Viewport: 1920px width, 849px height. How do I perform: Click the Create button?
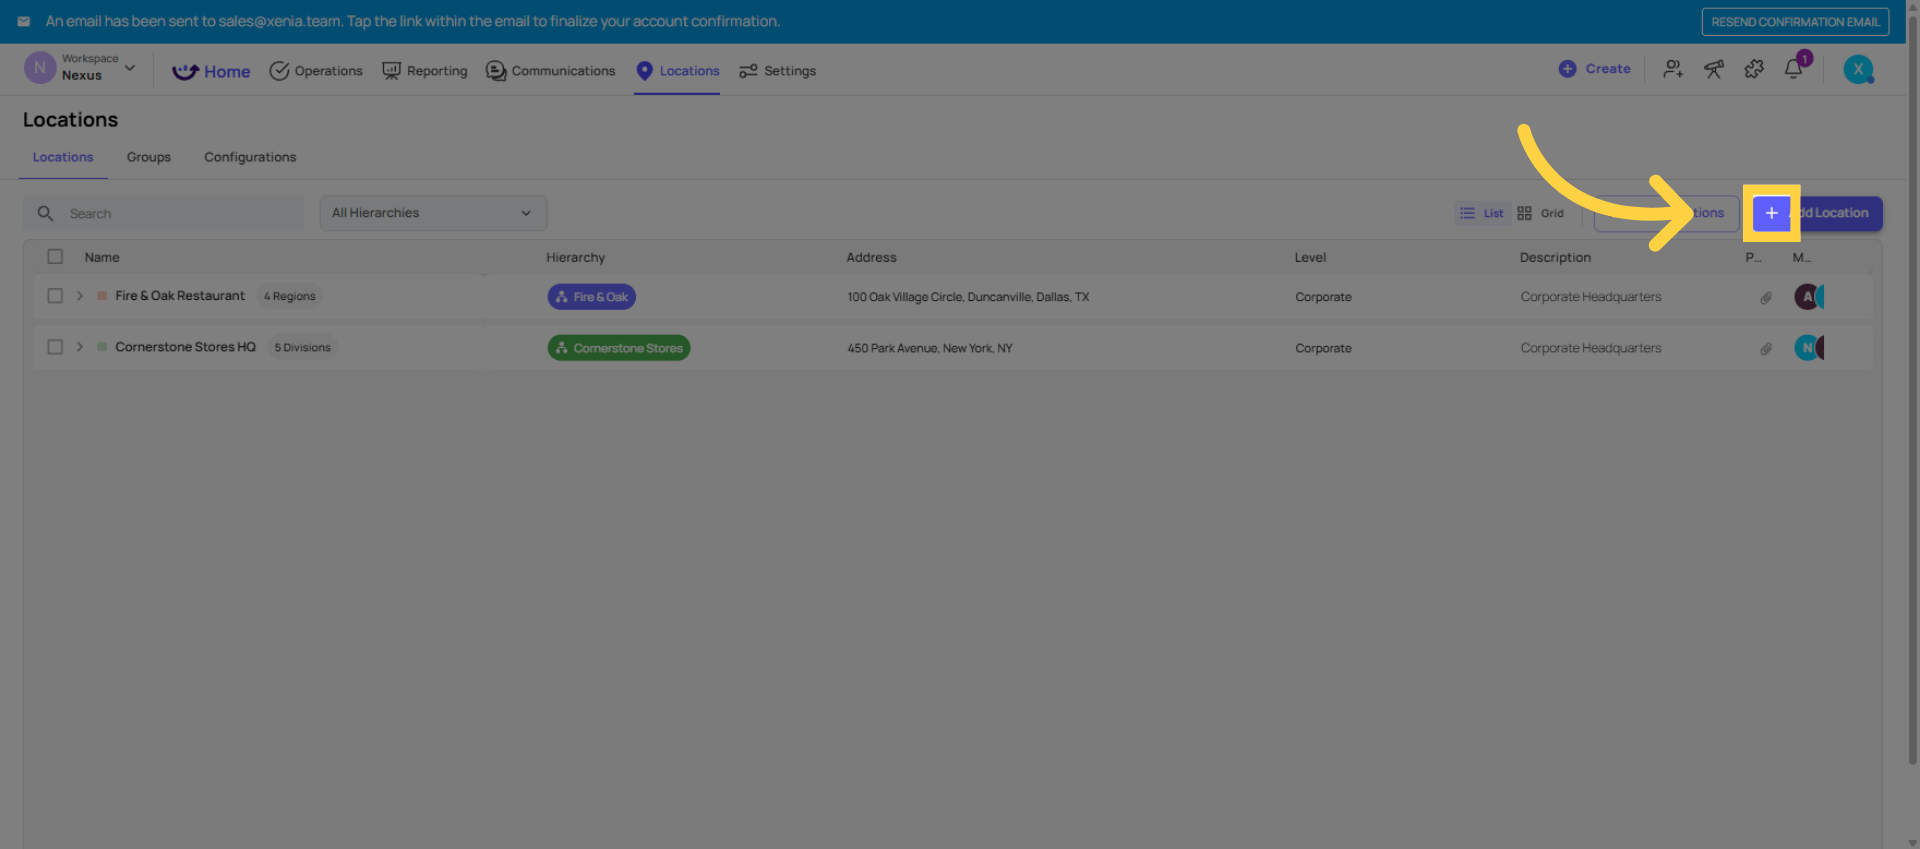1594,69
